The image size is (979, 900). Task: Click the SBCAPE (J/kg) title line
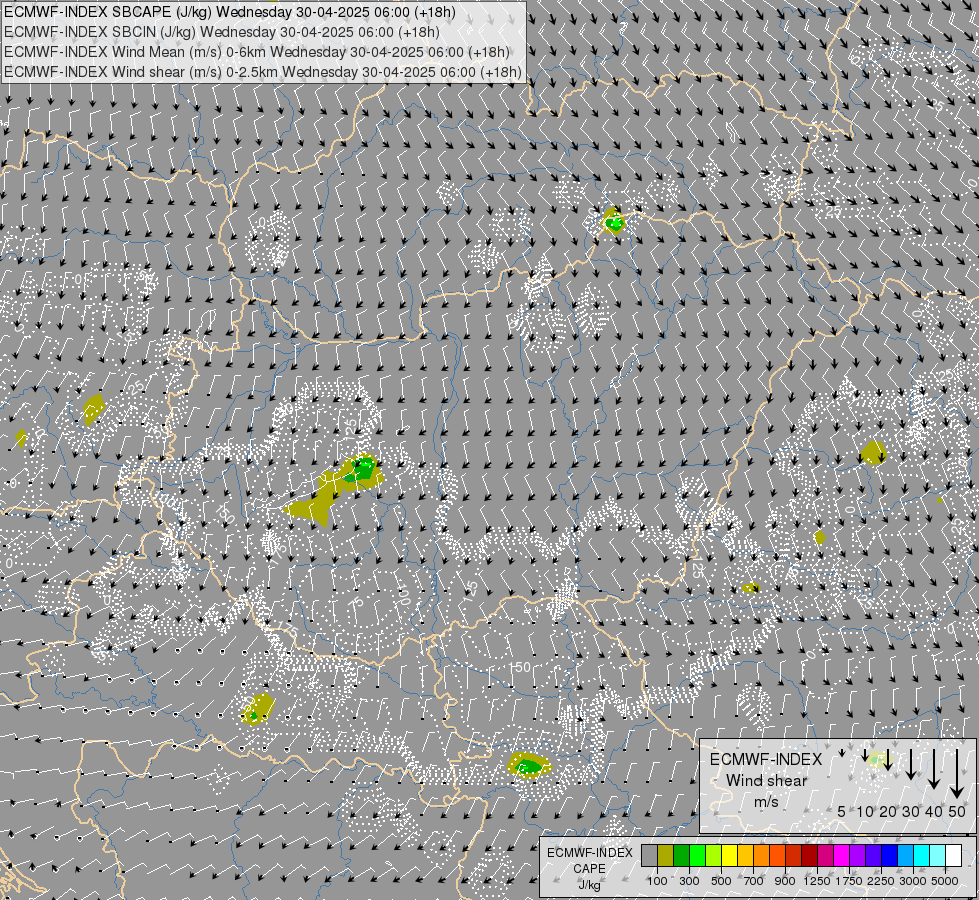coord(230,12)
